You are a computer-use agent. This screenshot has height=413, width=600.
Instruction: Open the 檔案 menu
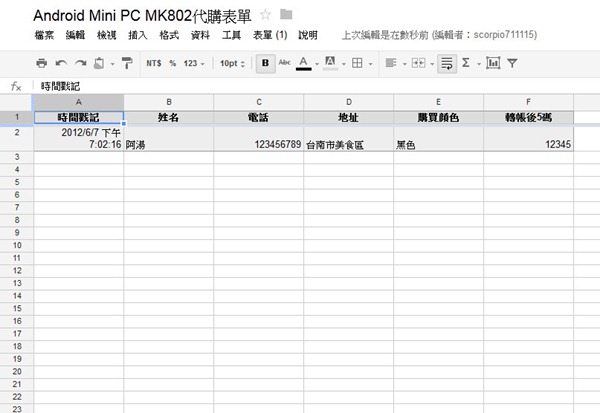(44, 35)
